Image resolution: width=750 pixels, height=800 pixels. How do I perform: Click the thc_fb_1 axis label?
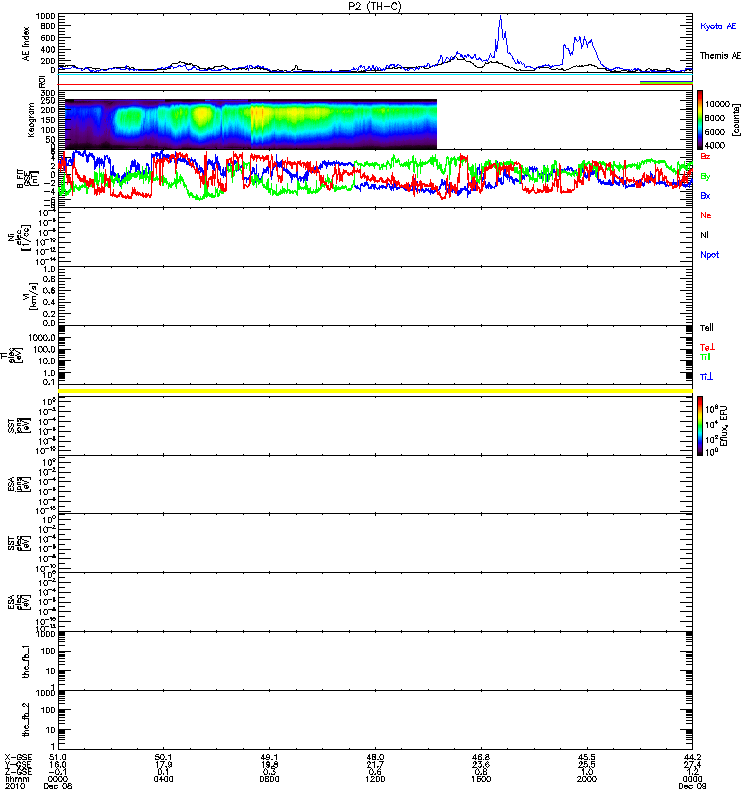(x=26, y=661)
